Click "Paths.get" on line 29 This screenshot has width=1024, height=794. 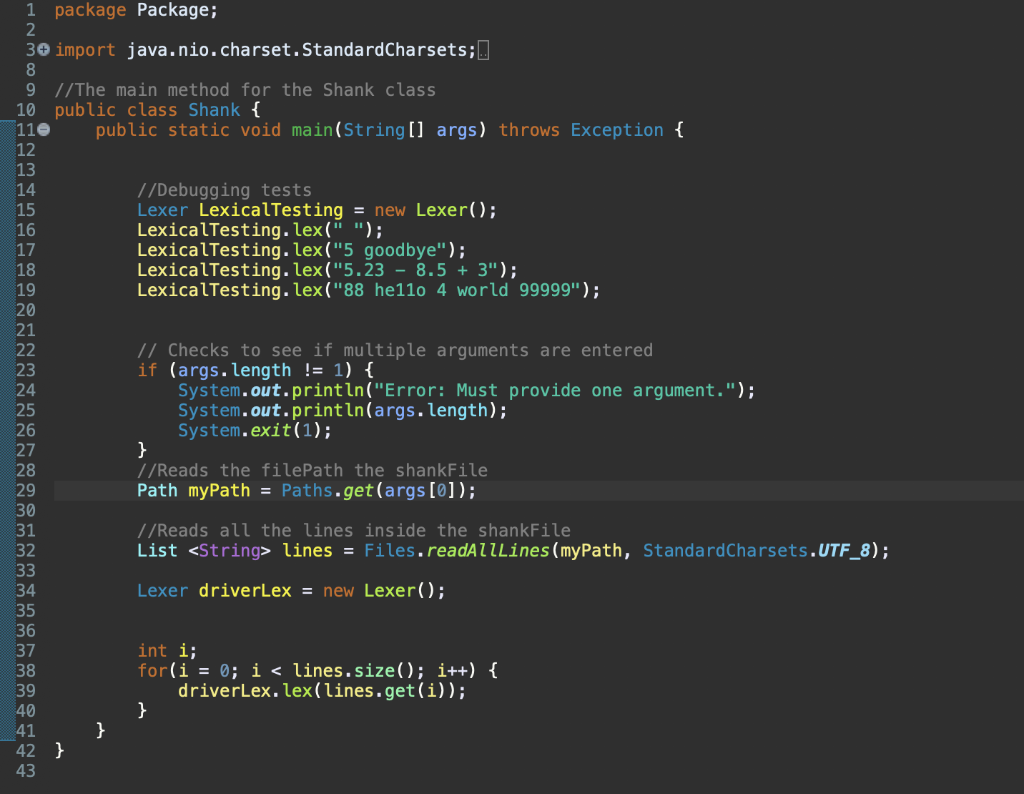[327, 490]
